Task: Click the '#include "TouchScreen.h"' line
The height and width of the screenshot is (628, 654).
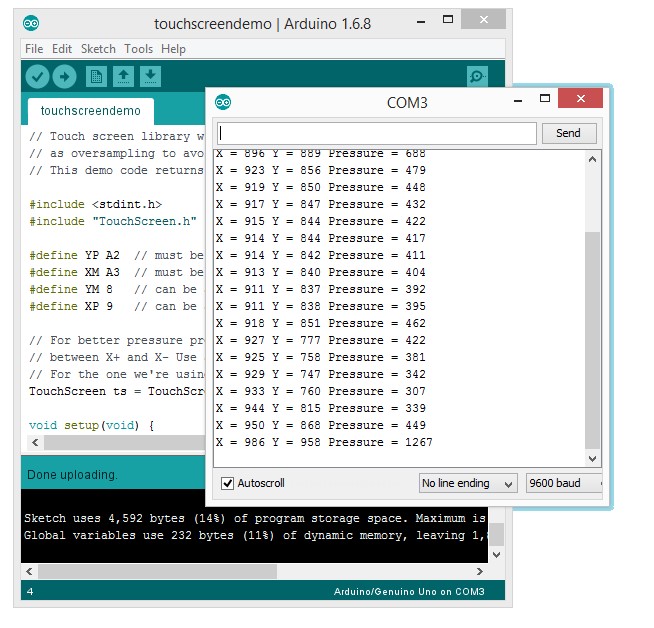Action: 113,221
